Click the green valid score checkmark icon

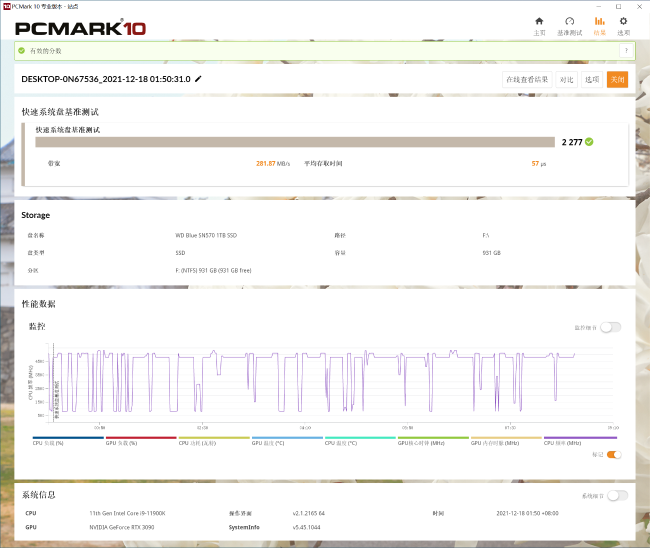pyautogui.click(x=22, y=51)
